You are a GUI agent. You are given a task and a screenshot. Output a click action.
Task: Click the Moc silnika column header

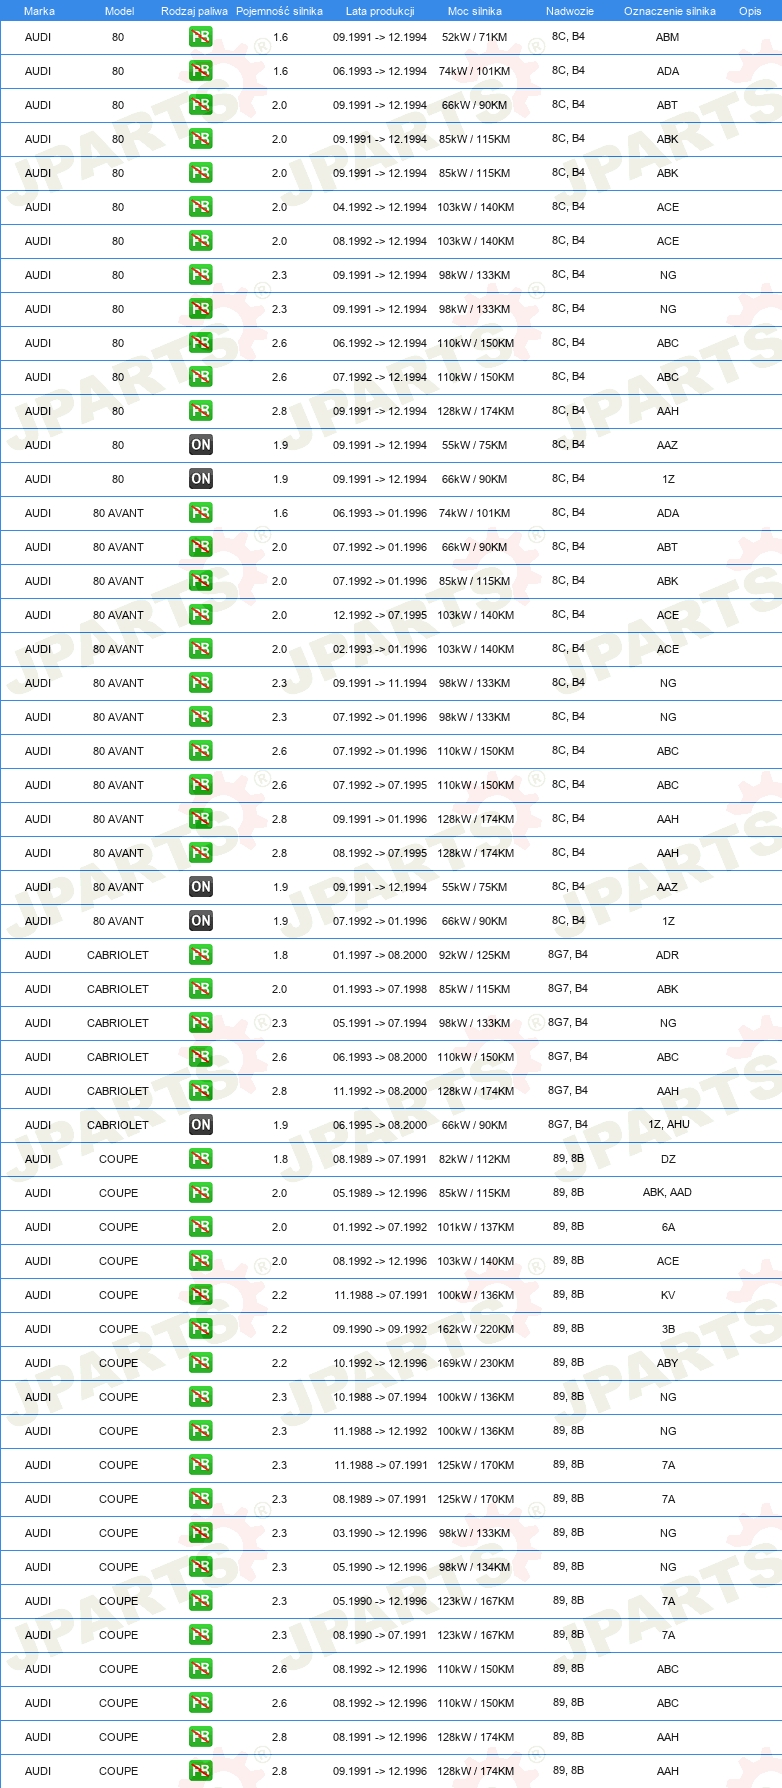click(x=475, y=11)
